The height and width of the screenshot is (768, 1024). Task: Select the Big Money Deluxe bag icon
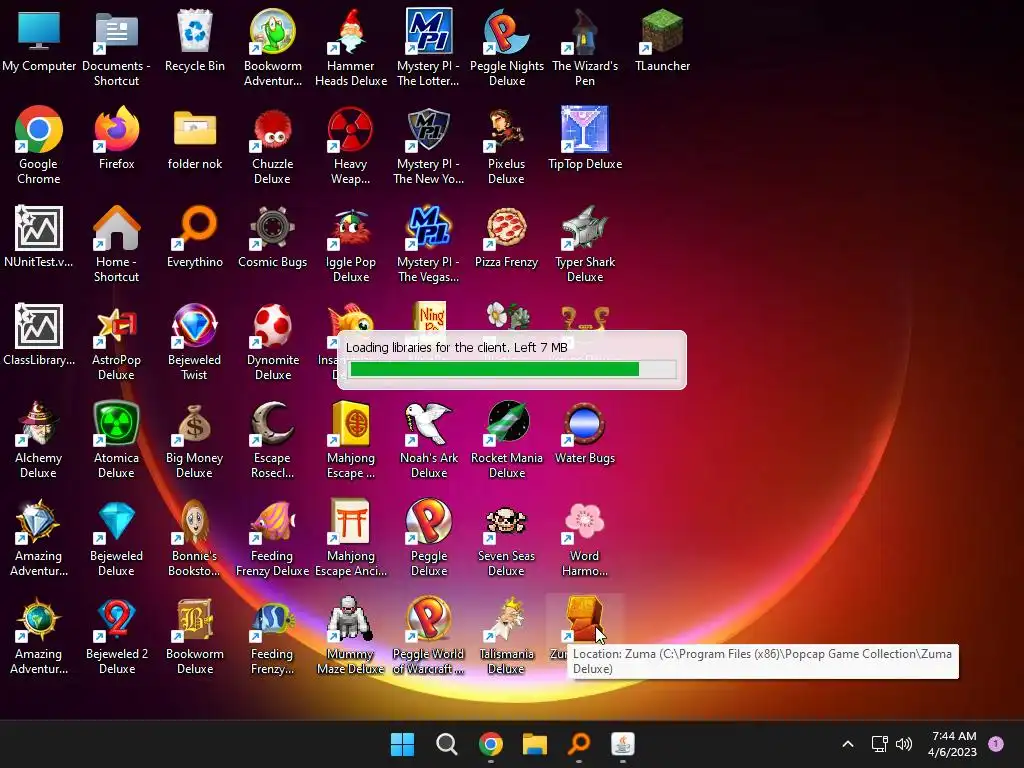pos(195,423)
